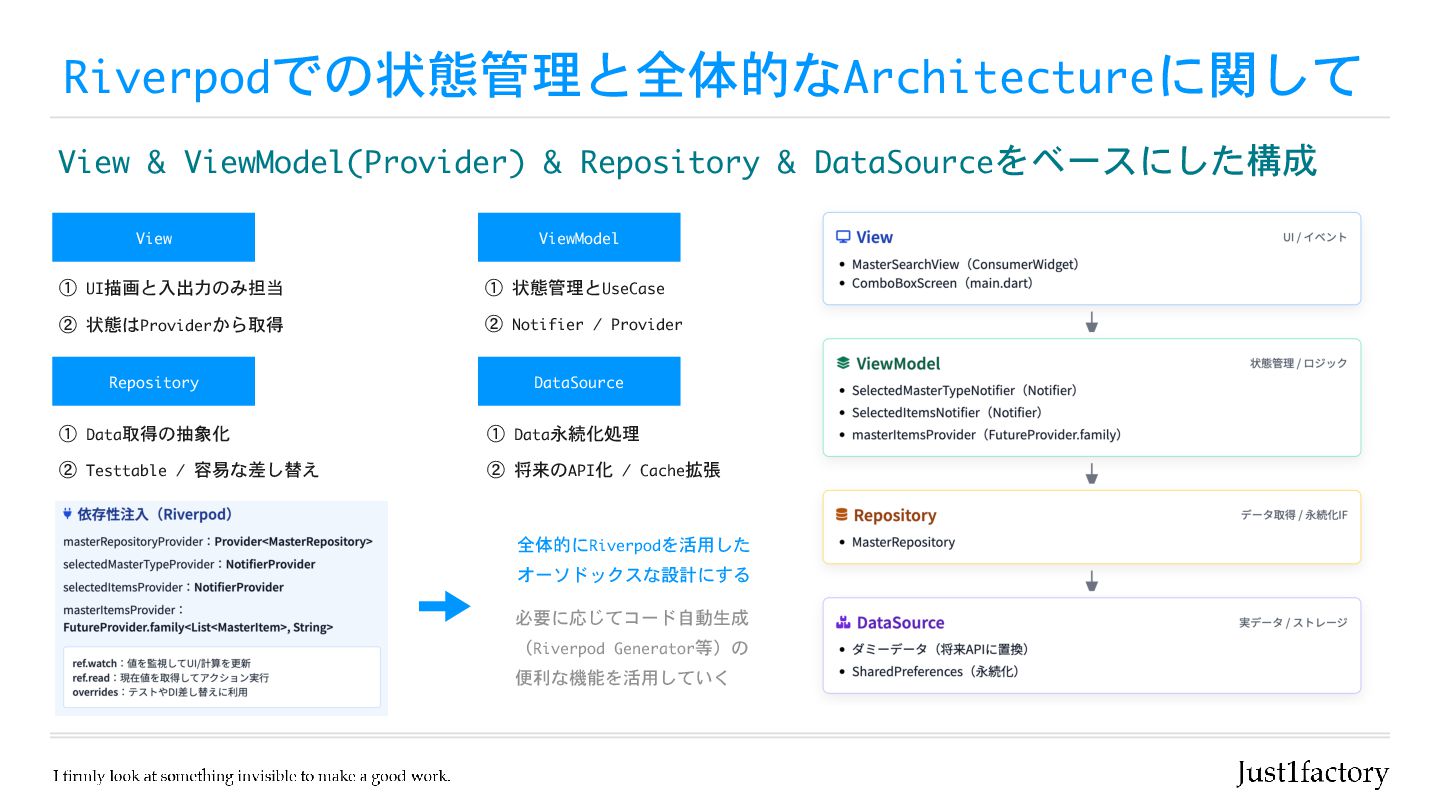Click the Repository card heading
Image resolution: width=1440 pixels, height=810 pixels.
(895, 515)
